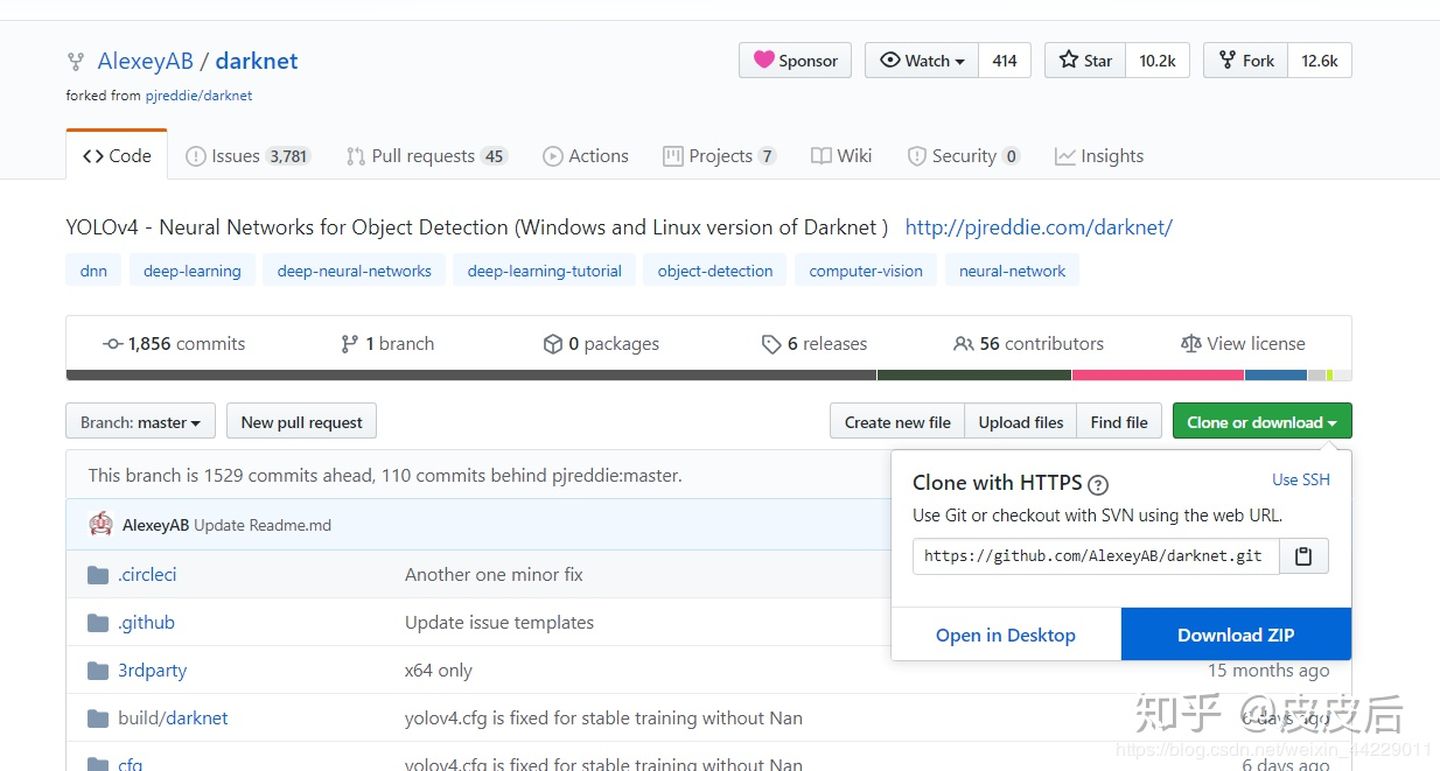Collapse the Clone or download dropdown

[1261, 422]
